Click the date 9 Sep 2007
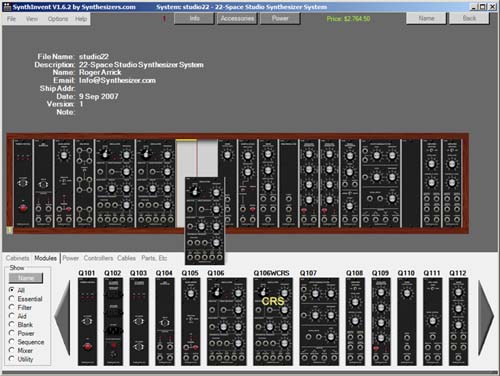The height and width of the screenshot is (376, 500). (99, 96)
